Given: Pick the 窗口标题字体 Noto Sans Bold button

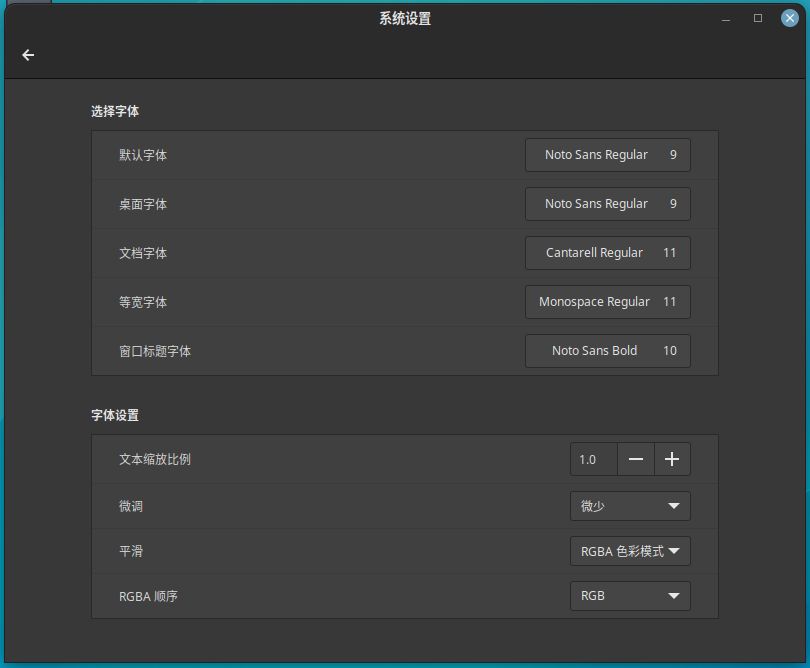Looking at the screenshot, I should 607,351.
